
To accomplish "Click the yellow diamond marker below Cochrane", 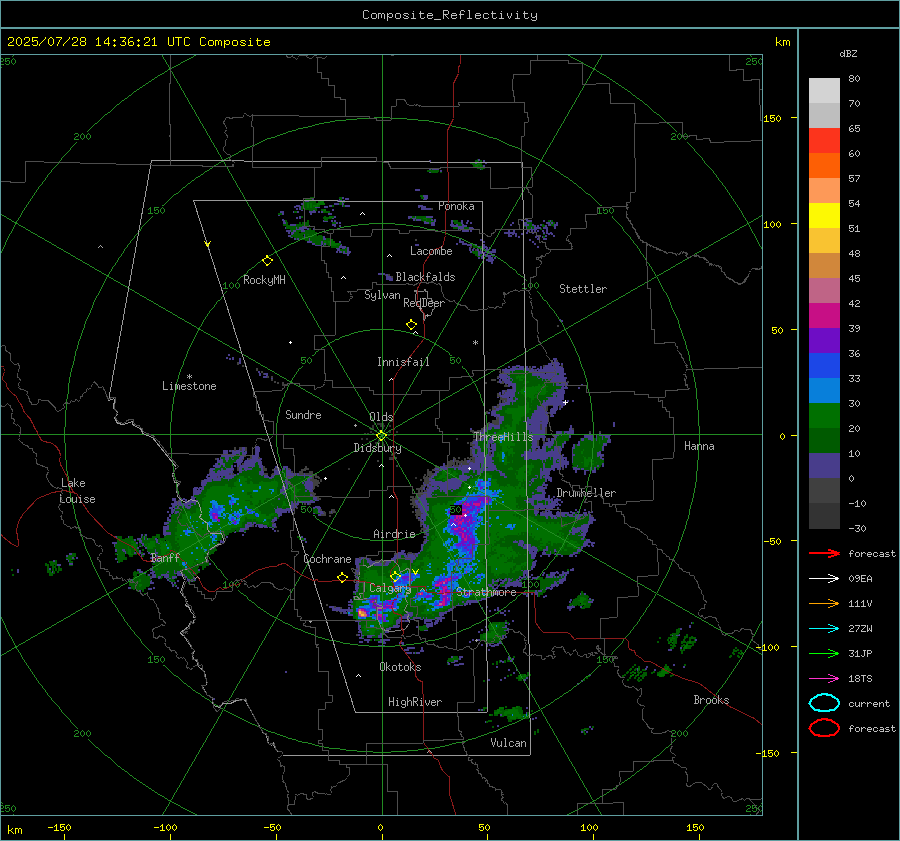I will [x=343, y=578].
